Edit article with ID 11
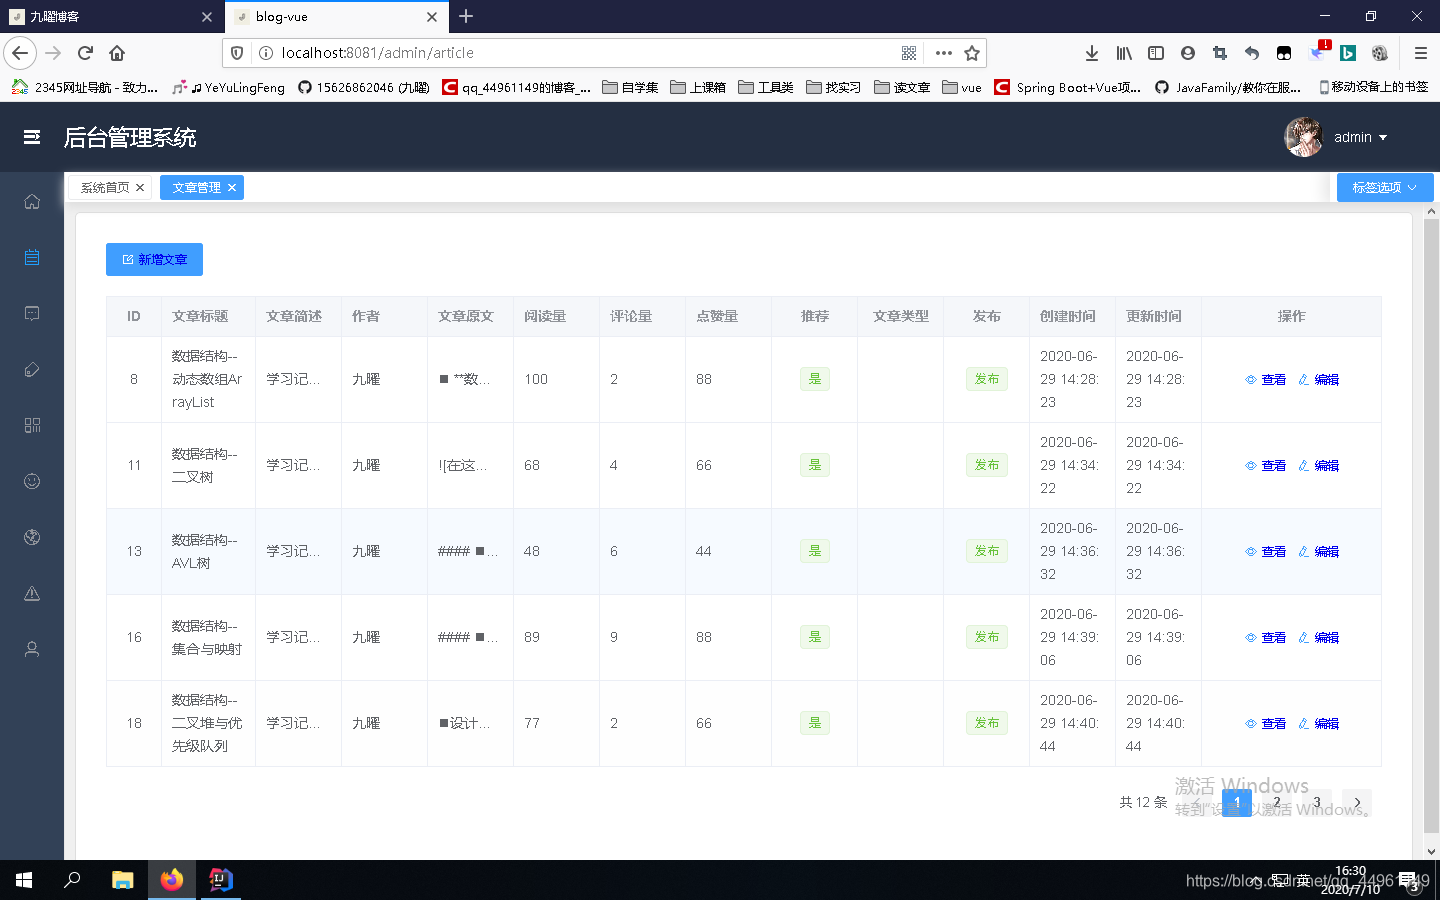1440x900 pixels. click(1318, 465)
